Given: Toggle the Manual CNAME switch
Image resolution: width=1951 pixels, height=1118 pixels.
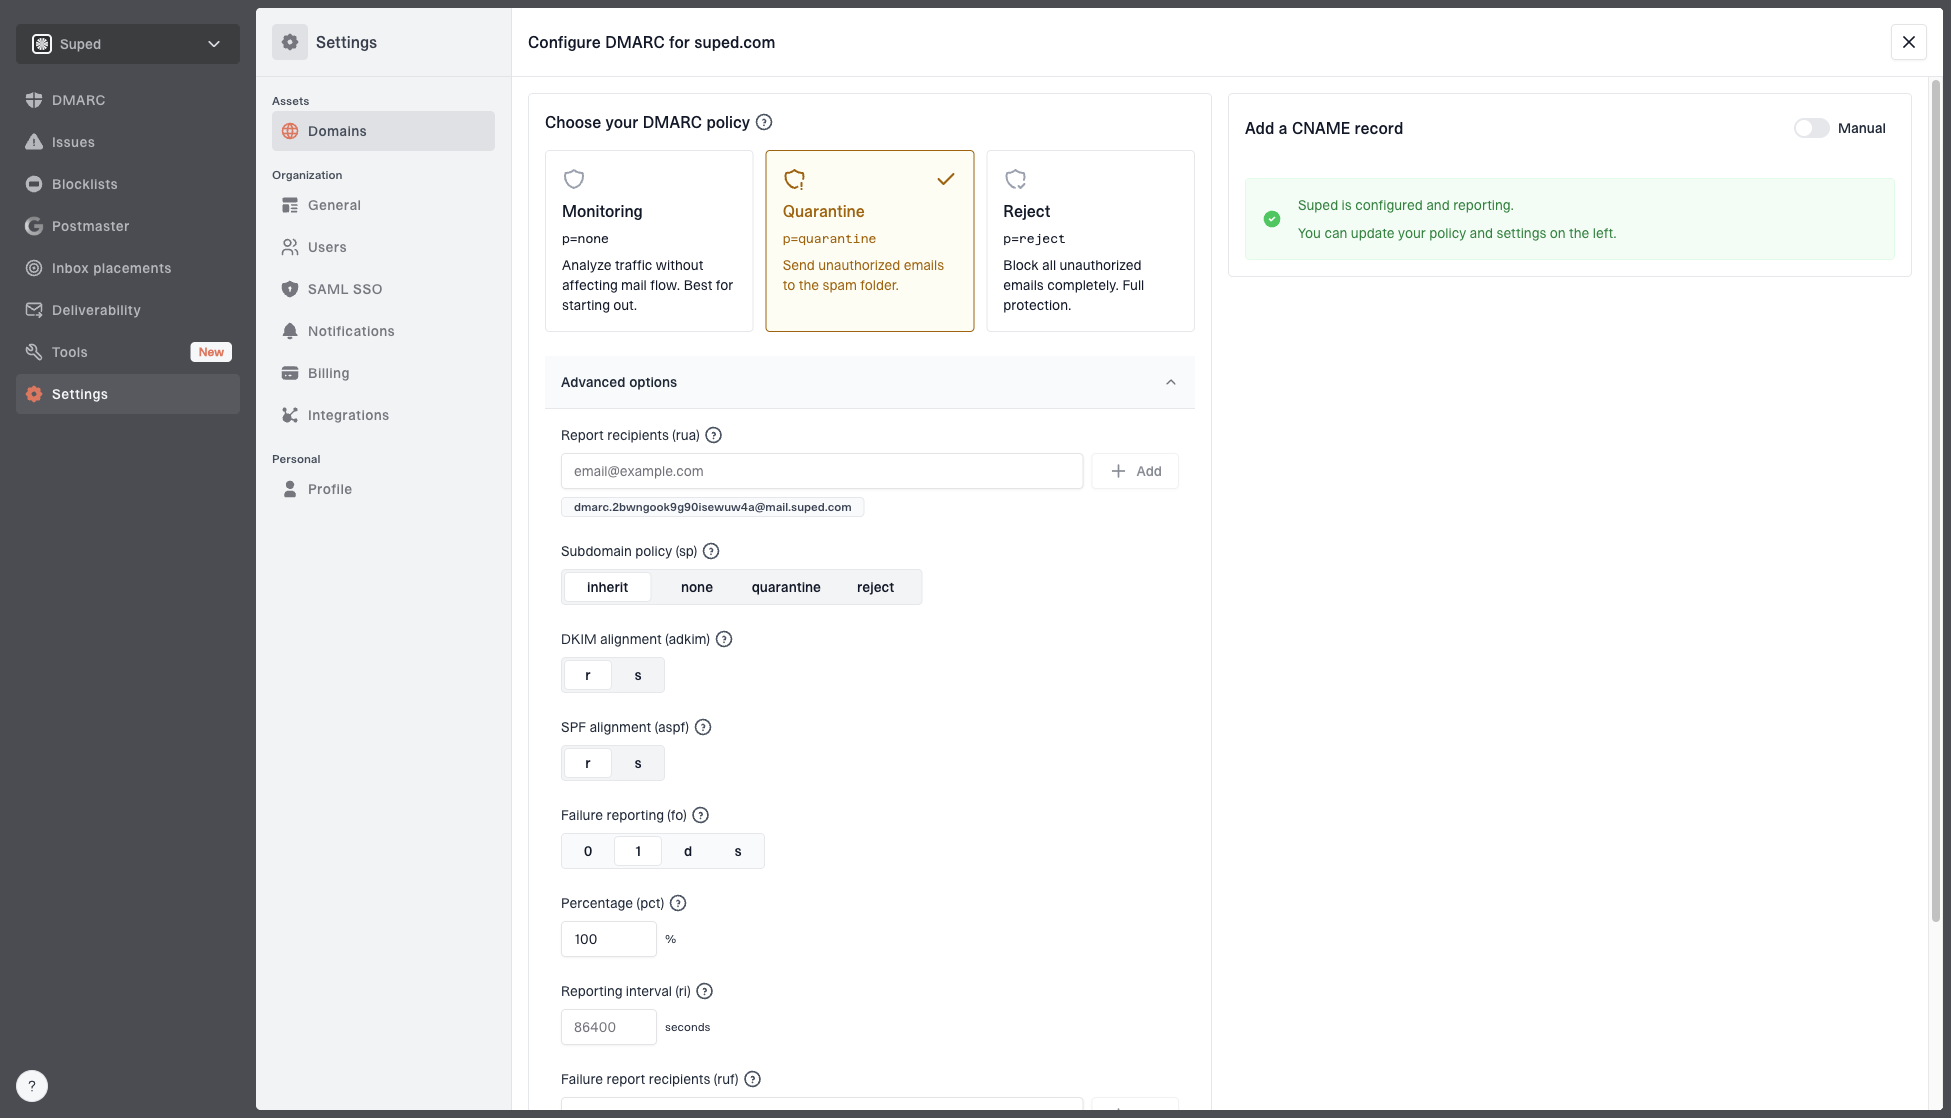Looking at the screenshot, I should (1811, 128).
